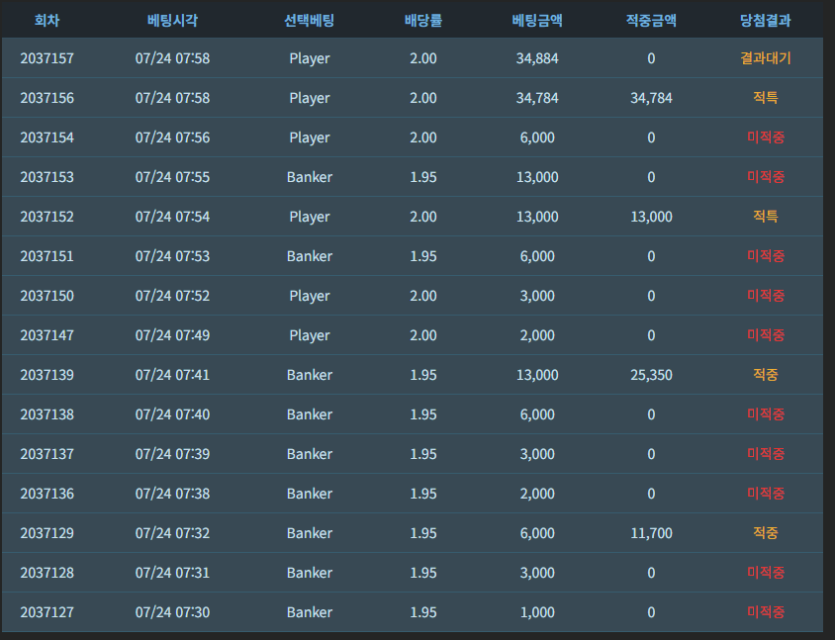Click the 당첨결과 column header

766,21
